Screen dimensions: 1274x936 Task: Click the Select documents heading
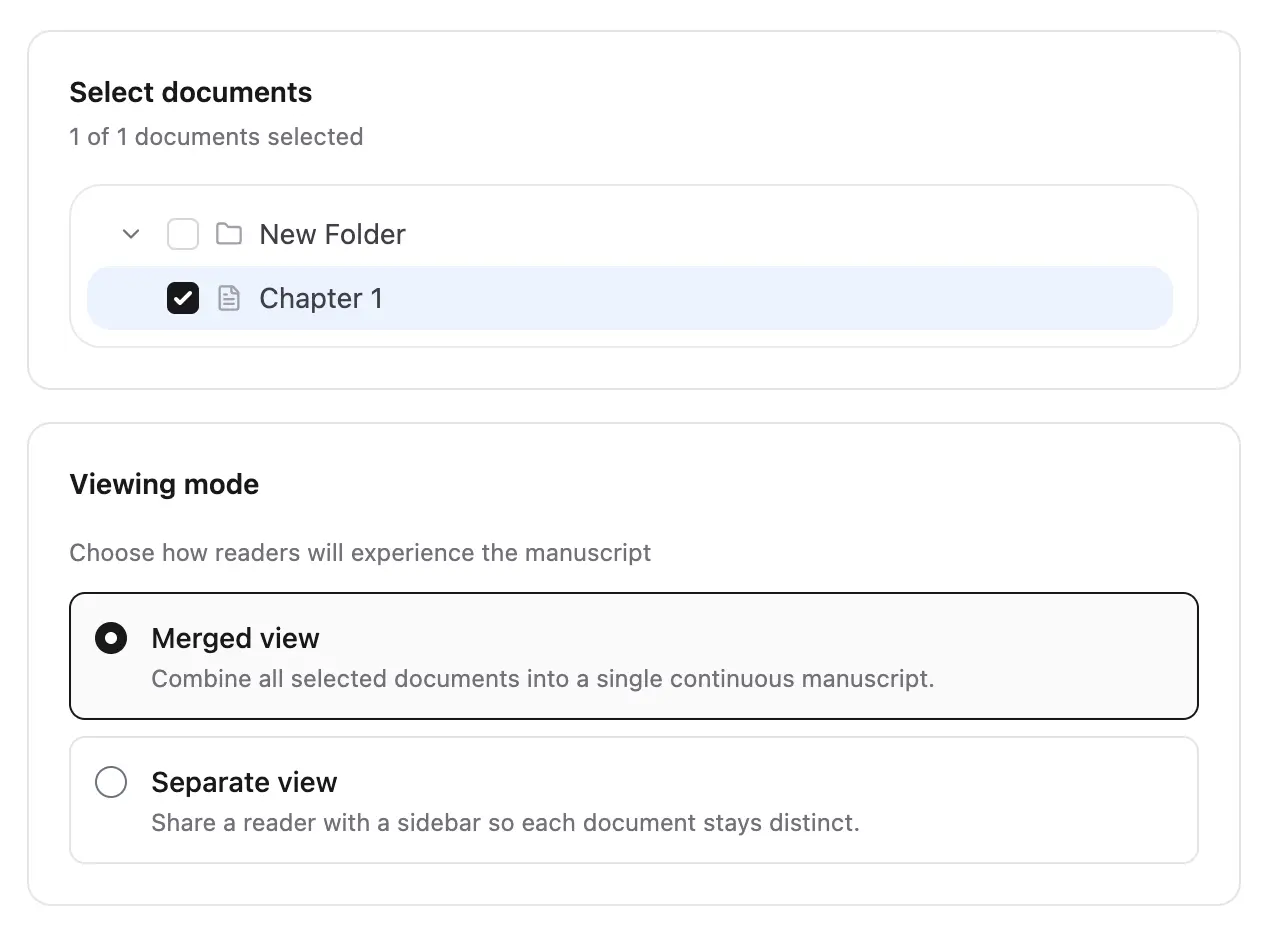point(190,92)
